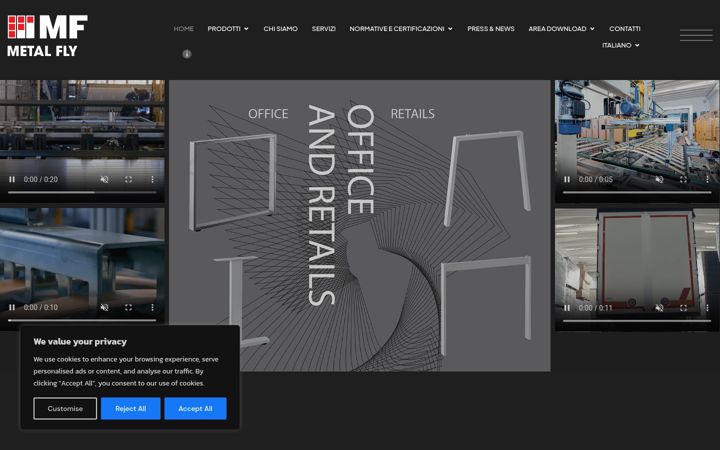
Task: Open more options on 0:11 video
Action: (x=707, y=308)
